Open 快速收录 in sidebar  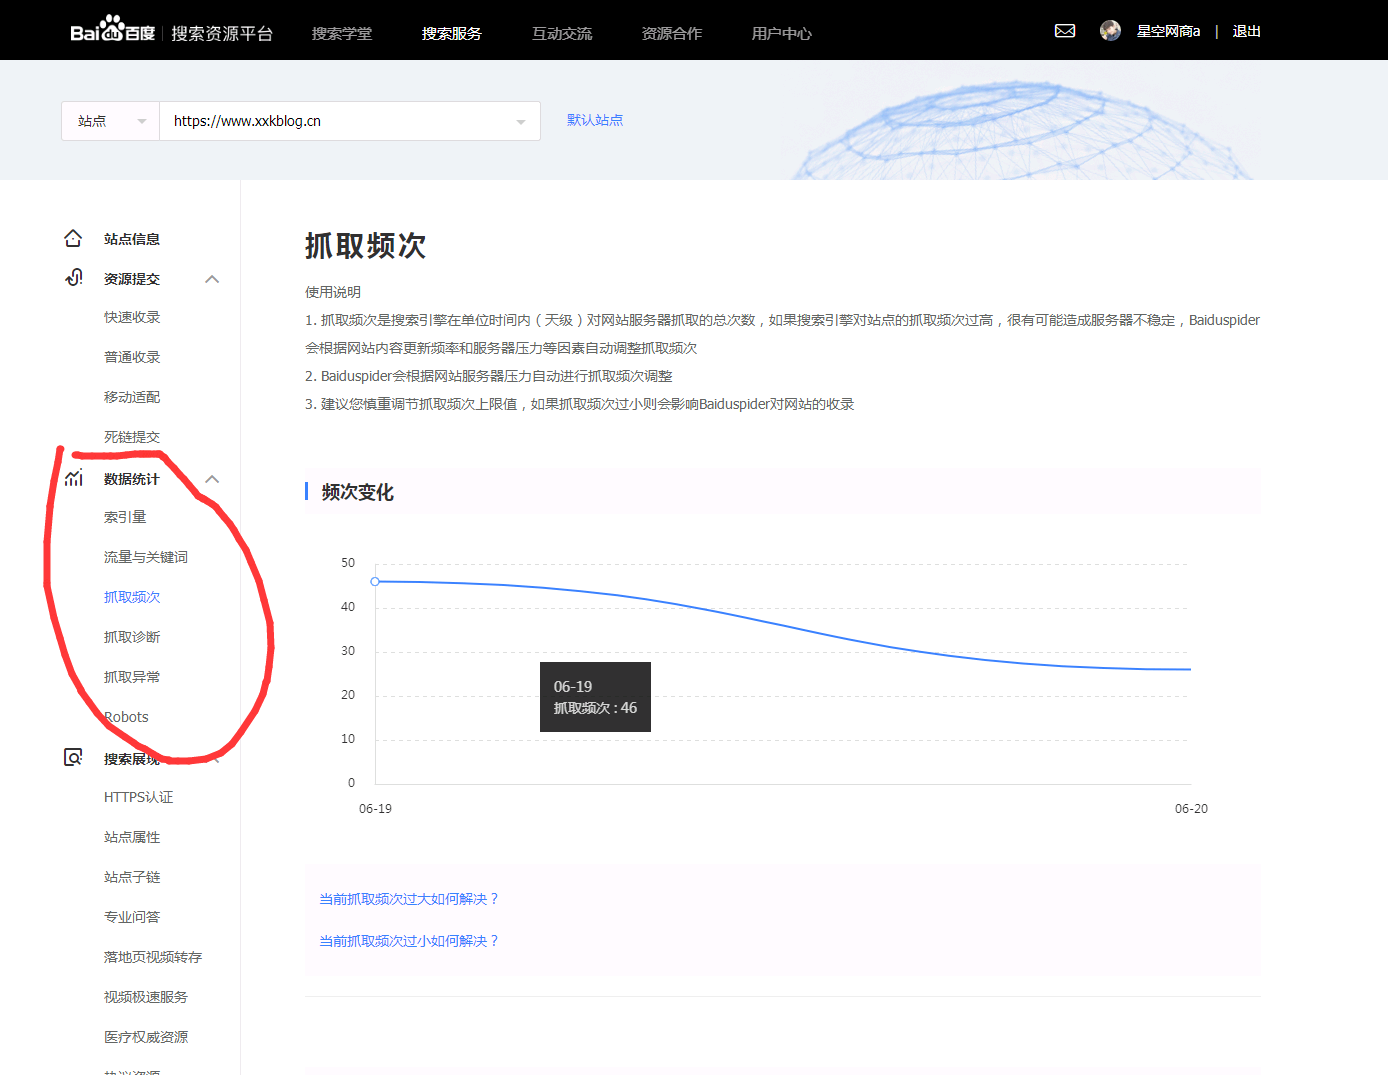tap(132, 317)
